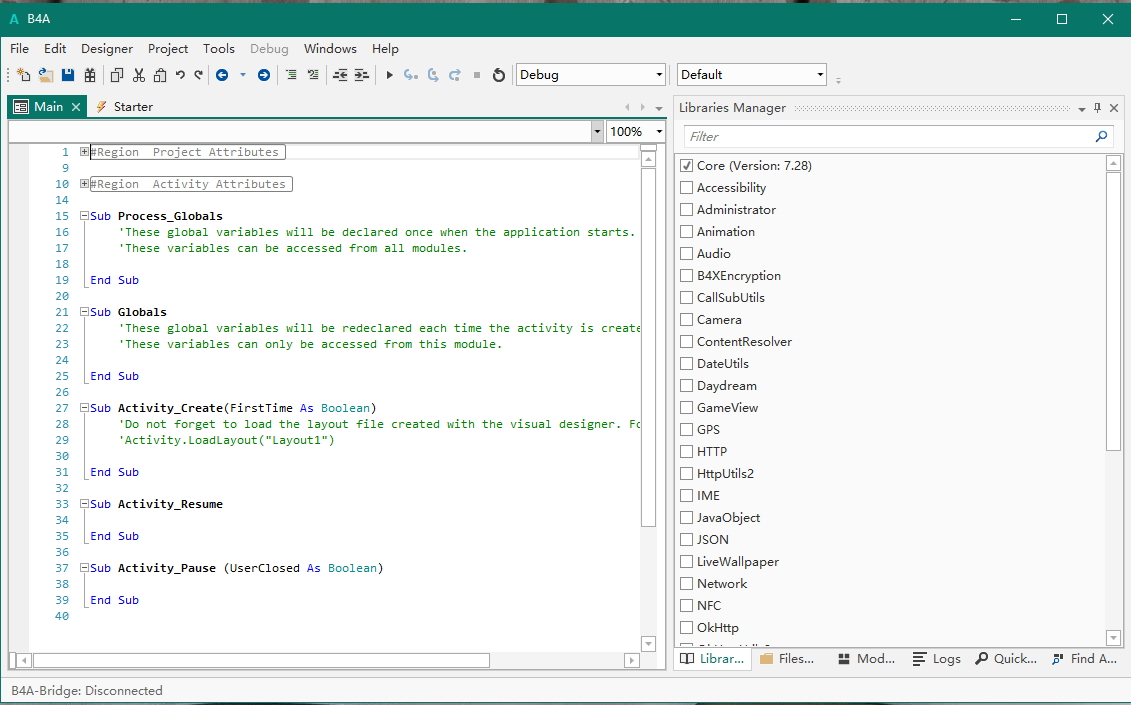Expand the Project Attributes region

point(85,152)
